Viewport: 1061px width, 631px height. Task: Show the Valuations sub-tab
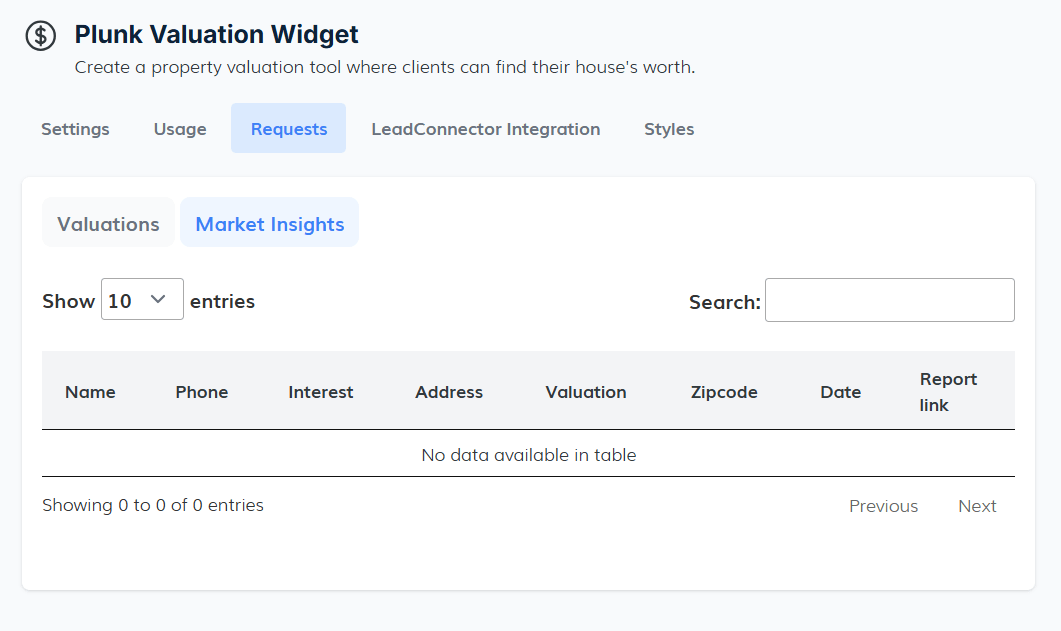point(108,224)
